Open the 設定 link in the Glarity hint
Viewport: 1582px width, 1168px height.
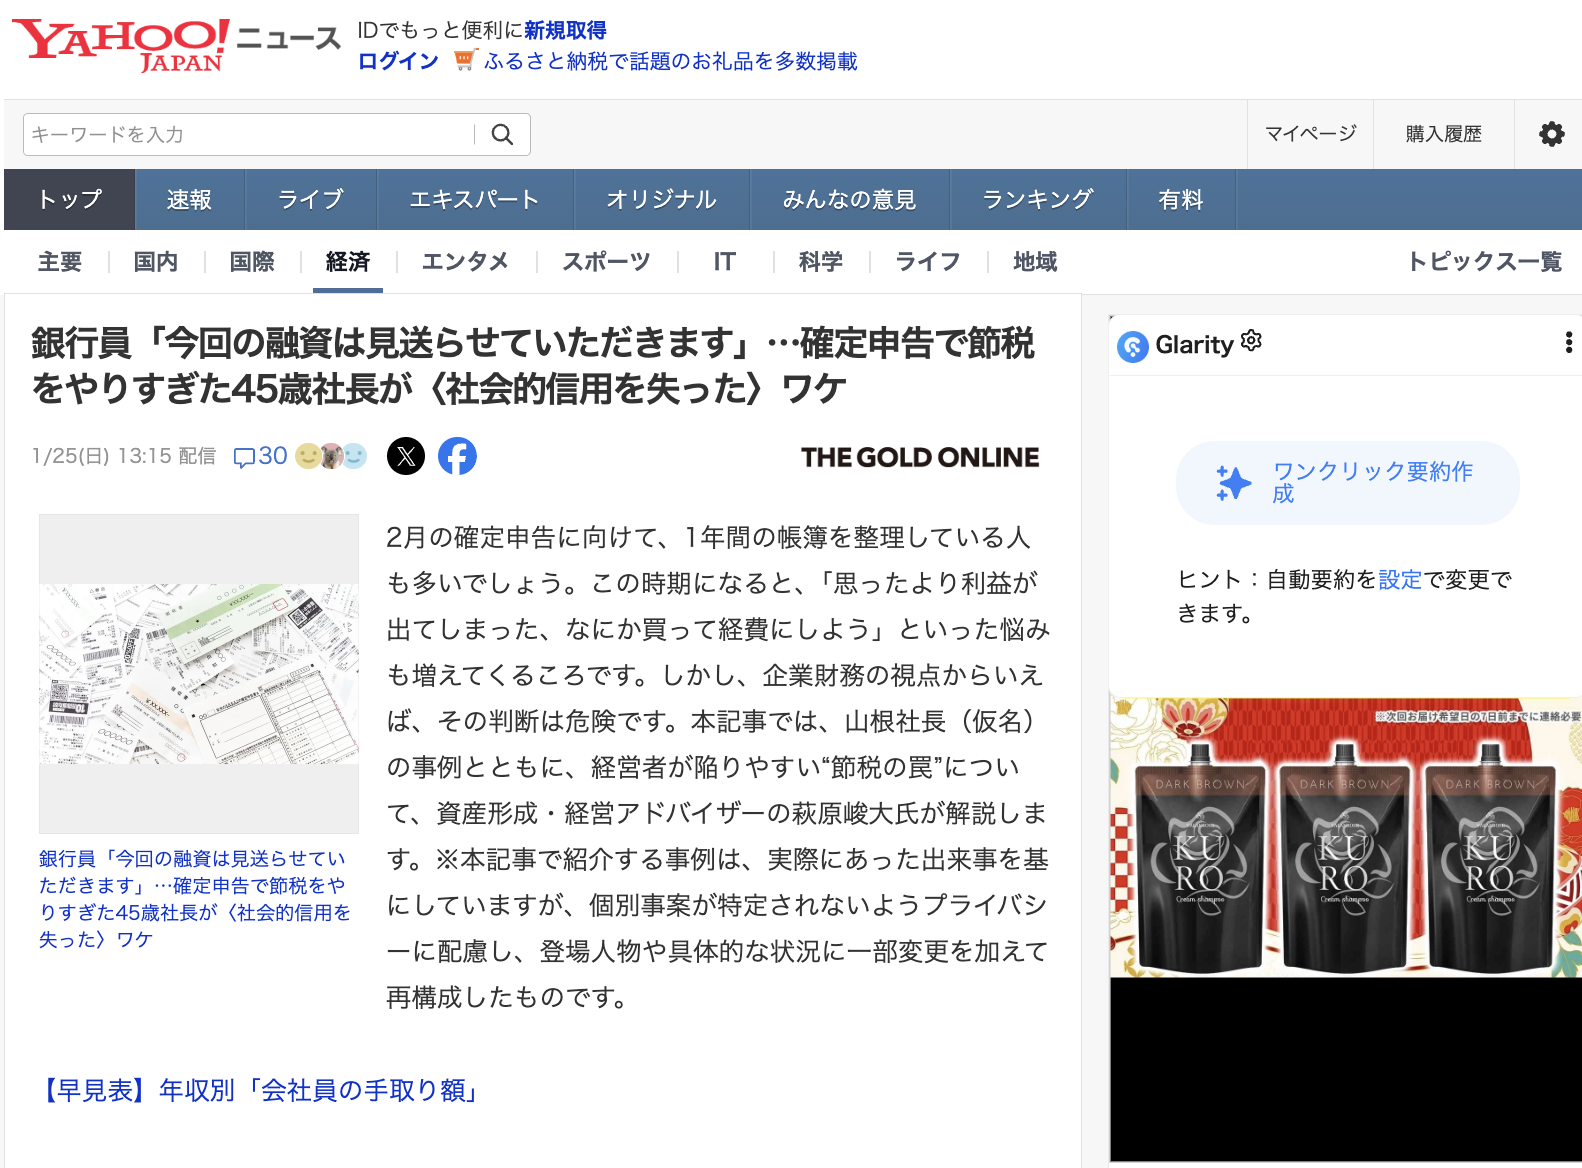click(1400, 579)
